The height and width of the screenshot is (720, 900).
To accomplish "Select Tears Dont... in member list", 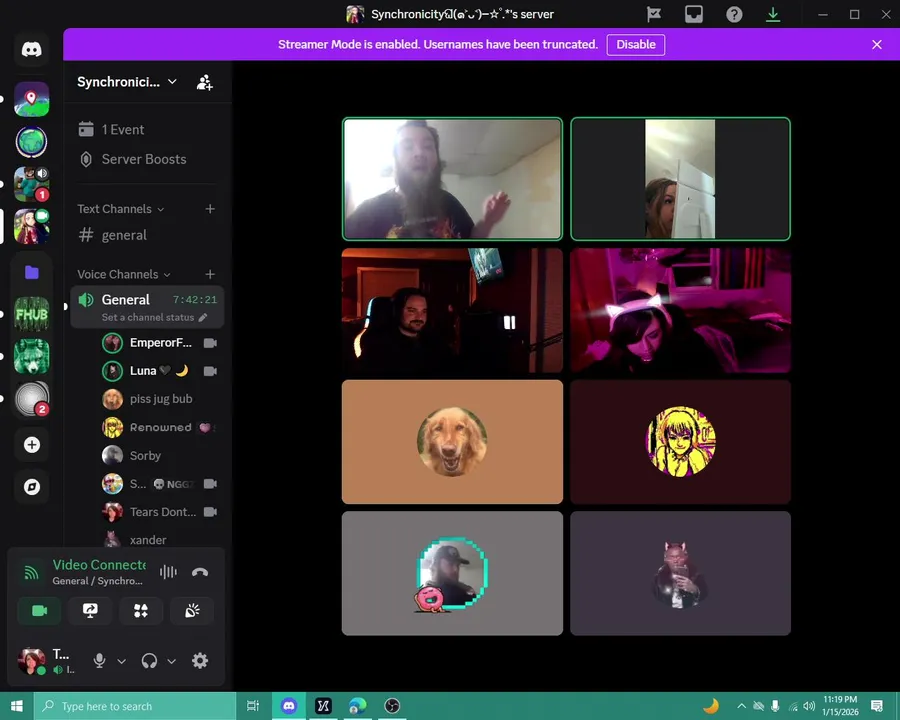I will (160, 512).
